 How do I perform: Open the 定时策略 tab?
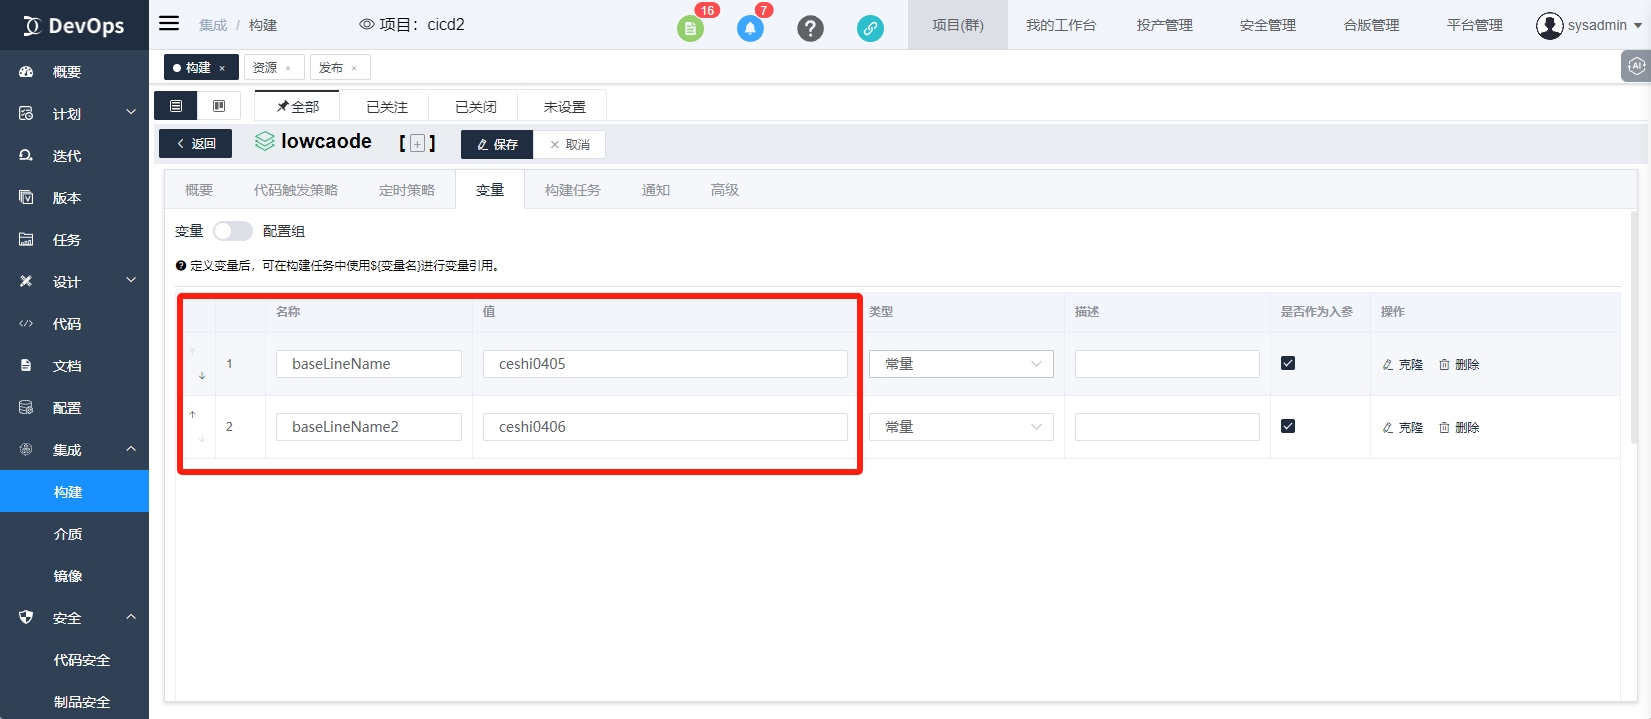pos(406,190)
